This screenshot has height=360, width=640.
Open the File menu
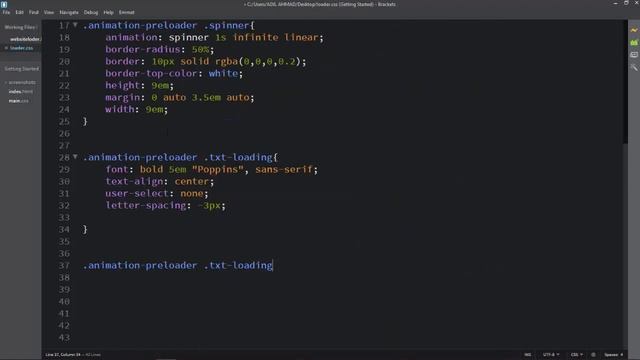6,12
